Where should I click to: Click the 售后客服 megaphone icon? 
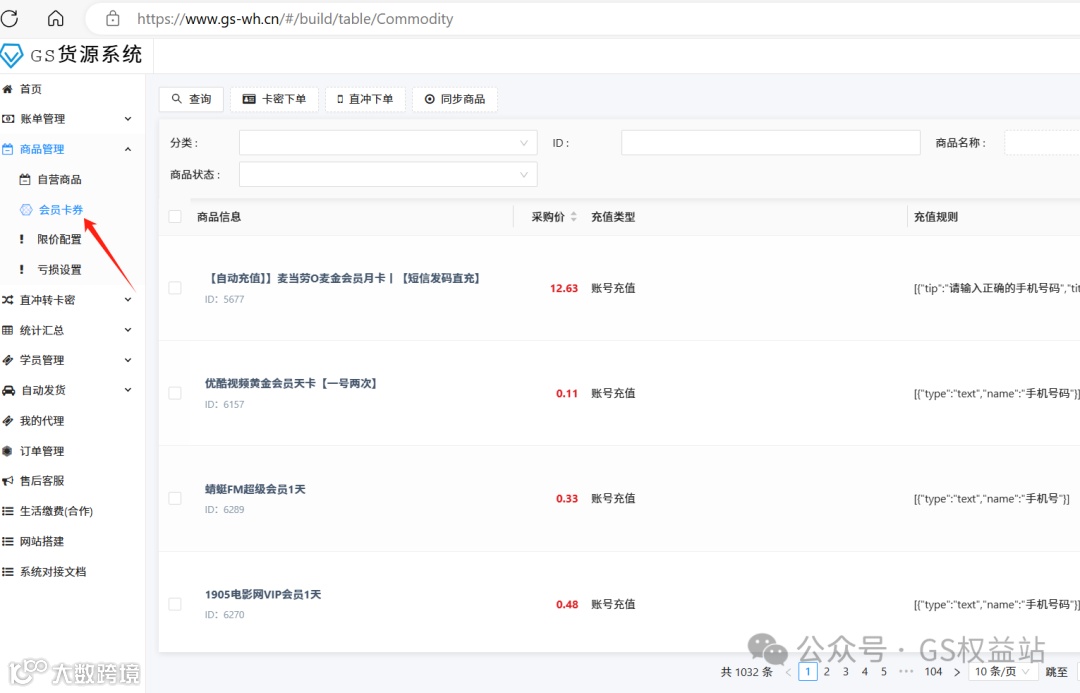[8, 480]
